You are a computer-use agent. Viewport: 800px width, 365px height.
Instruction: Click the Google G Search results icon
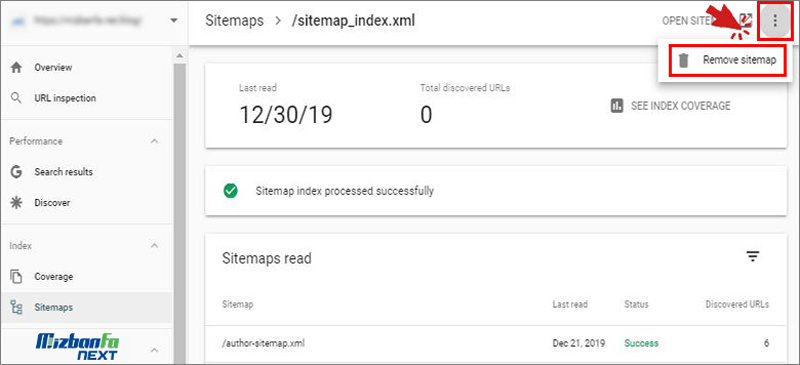(16, 172)
